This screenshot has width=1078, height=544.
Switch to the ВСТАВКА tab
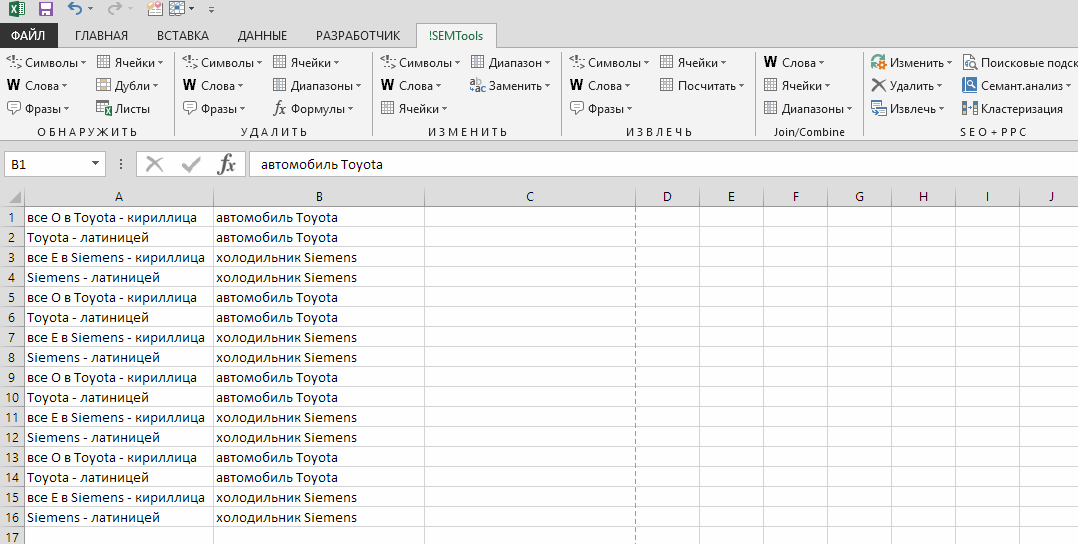pos(182,36)
